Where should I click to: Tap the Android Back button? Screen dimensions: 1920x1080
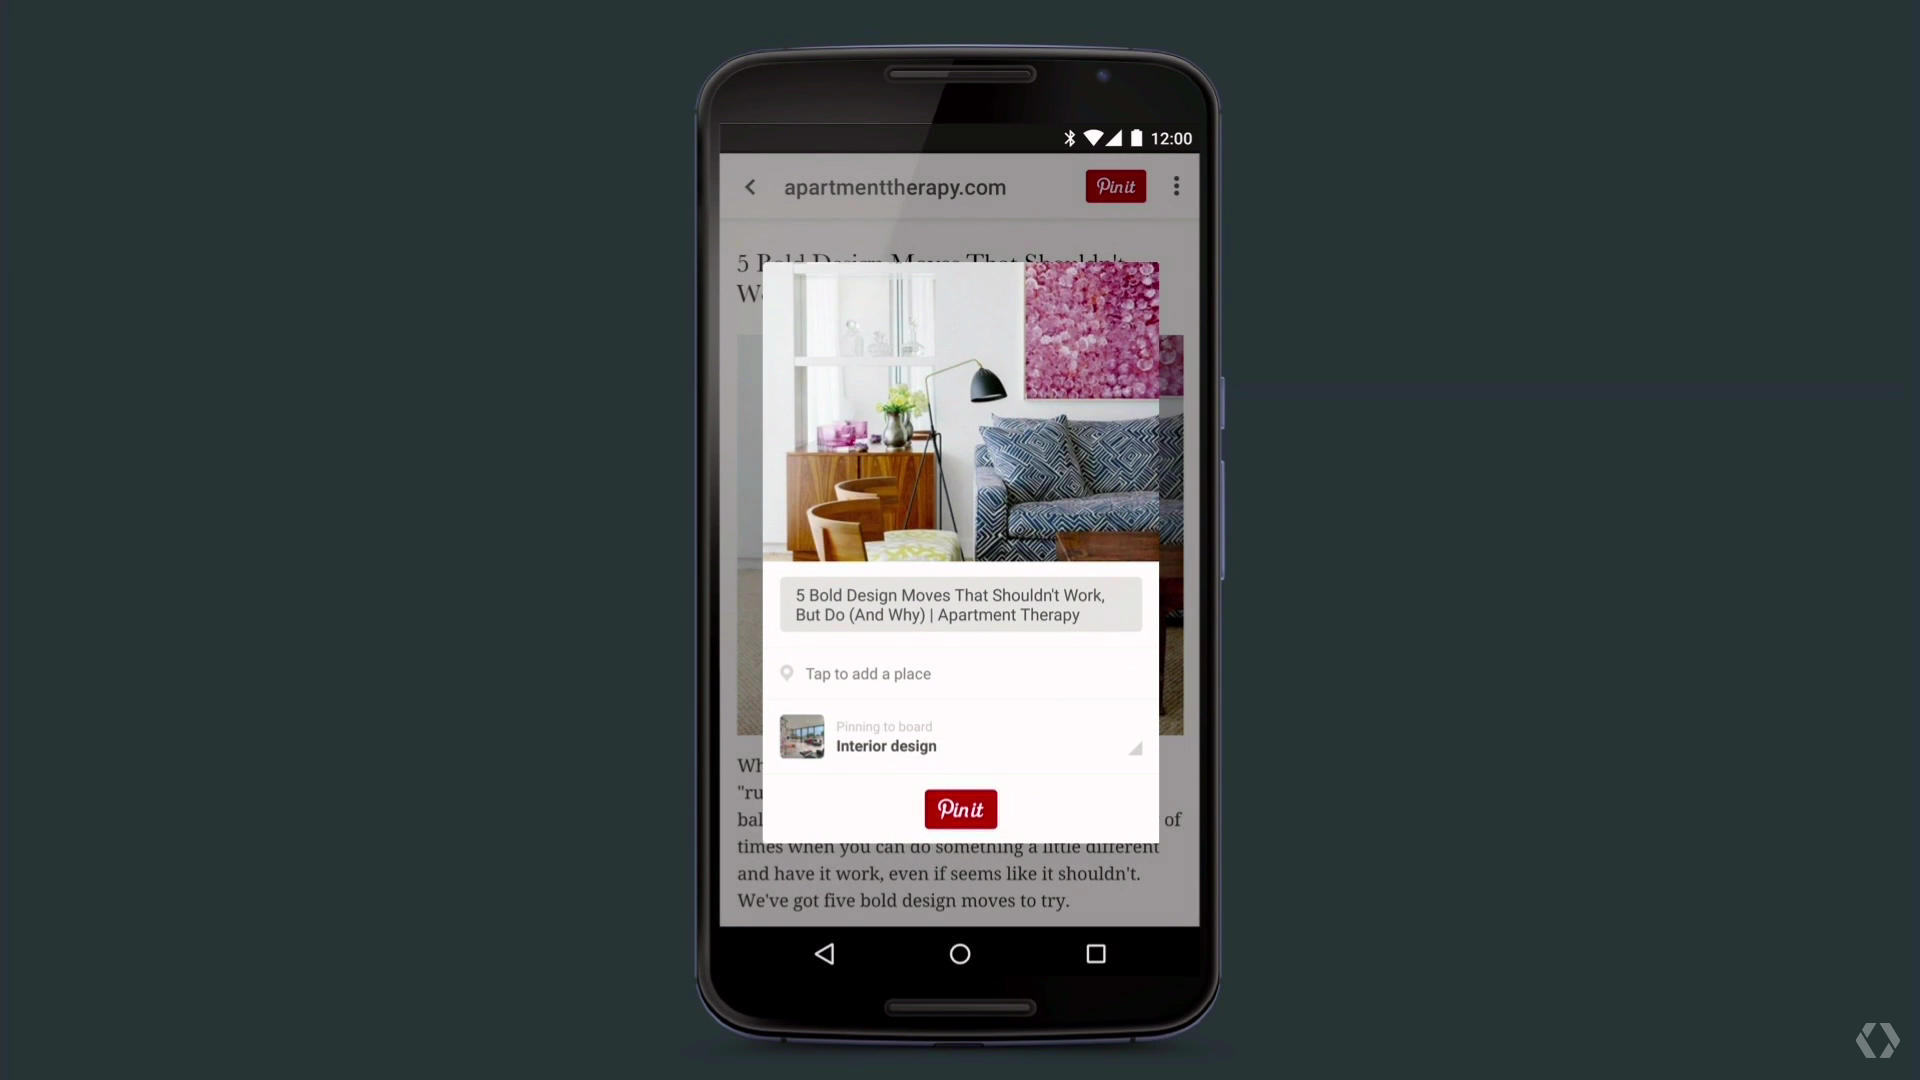tap(824, 953)
